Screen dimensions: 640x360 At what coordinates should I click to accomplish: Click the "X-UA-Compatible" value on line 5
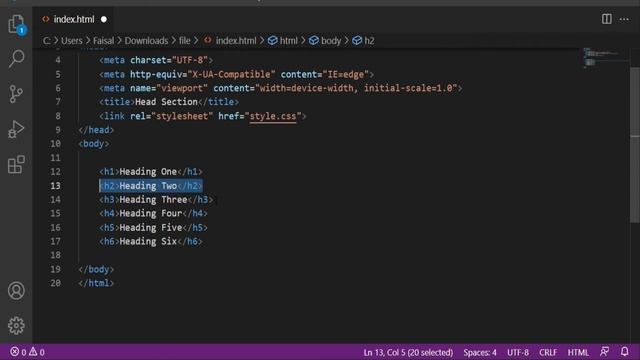tap(231, 74)
